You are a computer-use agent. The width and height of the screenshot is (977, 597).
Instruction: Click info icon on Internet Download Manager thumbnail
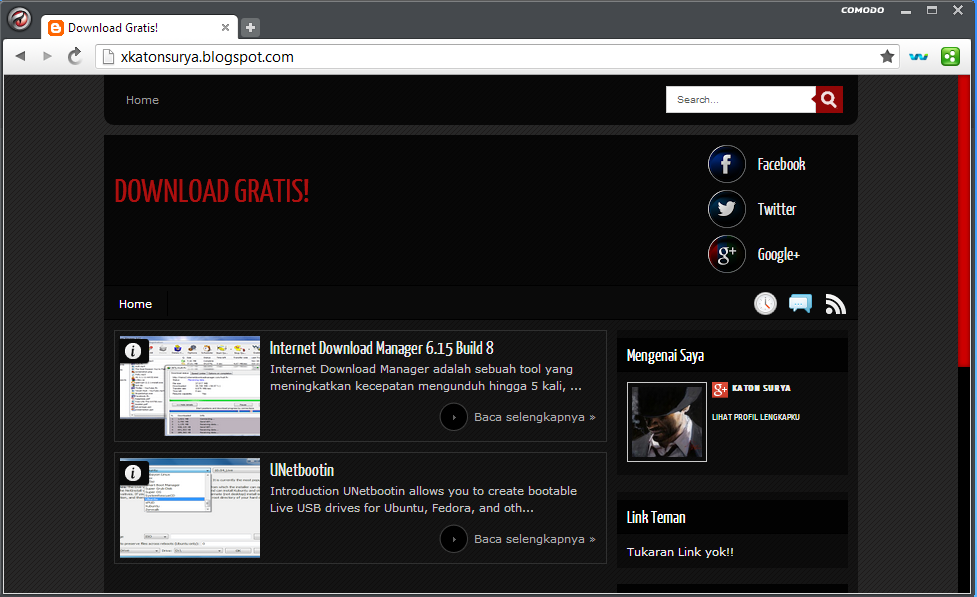coord(133,351)
